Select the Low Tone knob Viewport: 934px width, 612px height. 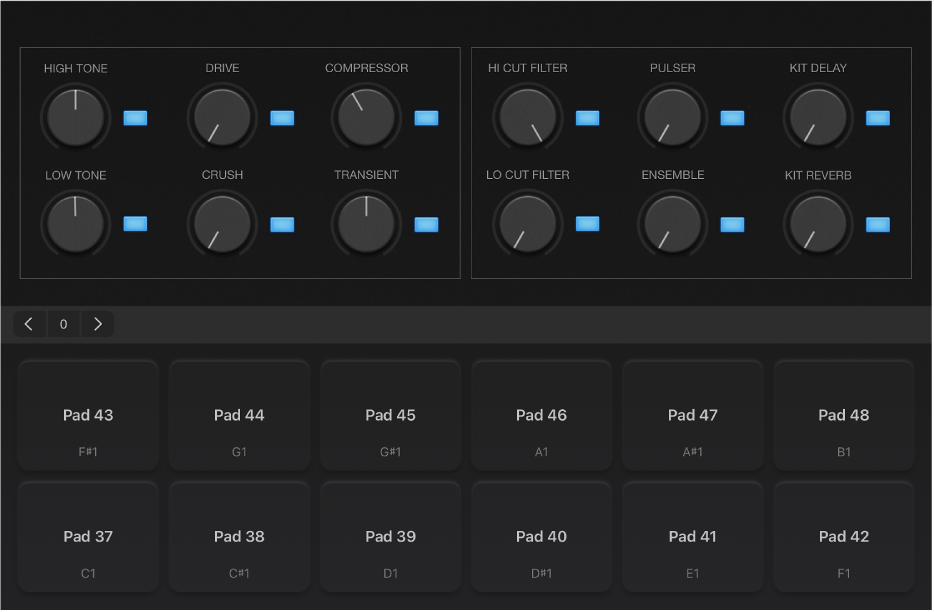(75, 224)
